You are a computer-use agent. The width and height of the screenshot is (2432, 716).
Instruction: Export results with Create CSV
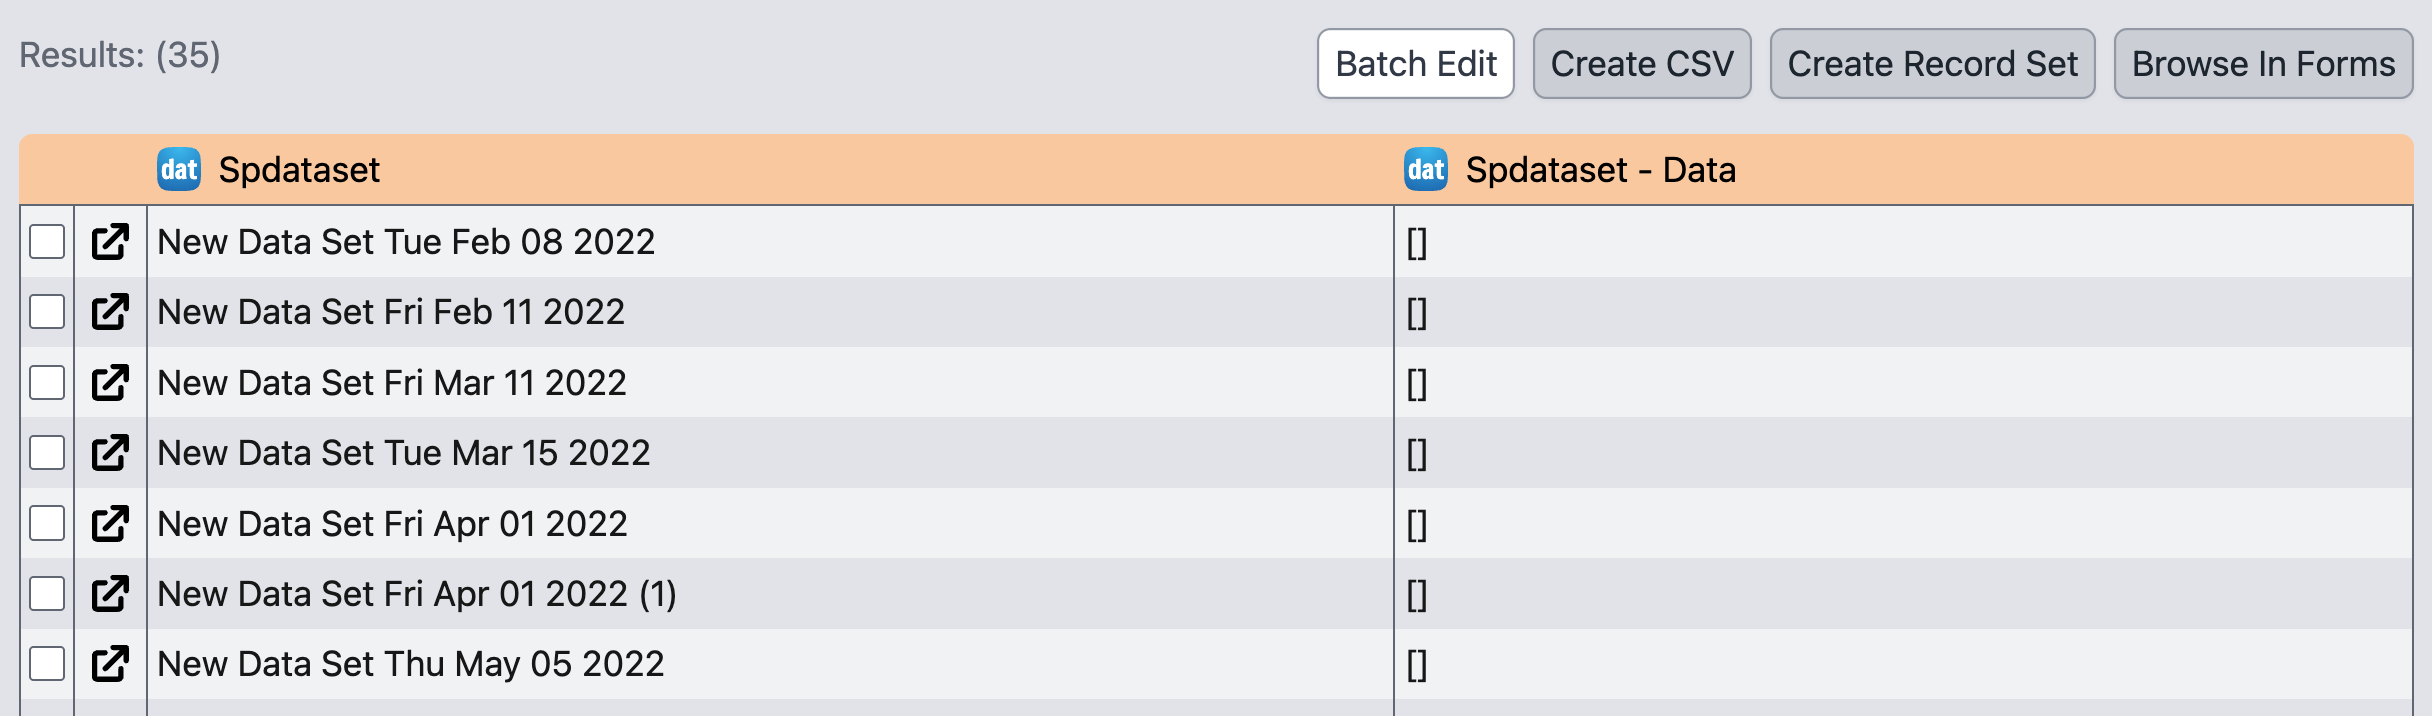coord(1641,64)
